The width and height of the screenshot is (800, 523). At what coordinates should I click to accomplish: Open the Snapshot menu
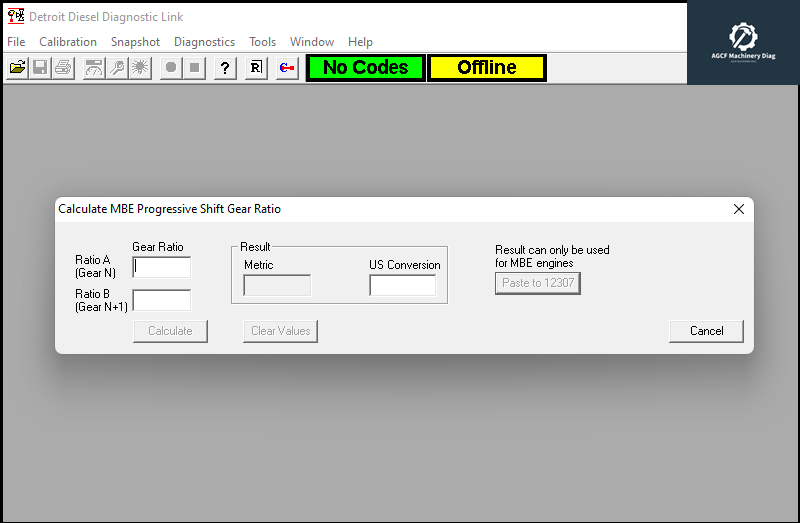pyautogui.click(x=135, y=42)
